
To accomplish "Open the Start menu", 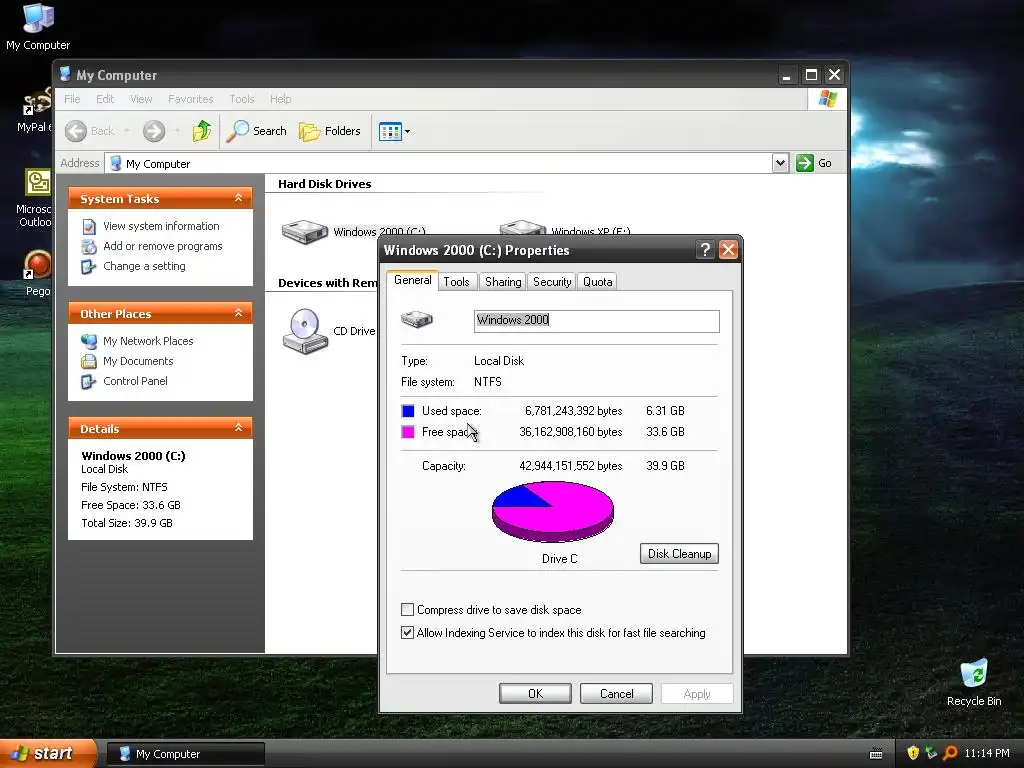I will tap(48, 754).
